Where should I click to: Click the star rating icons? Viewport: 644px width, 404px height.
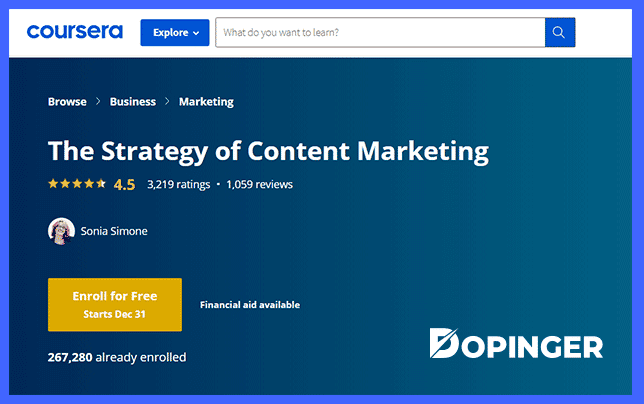pyautogui.click(x=77, y=184)
